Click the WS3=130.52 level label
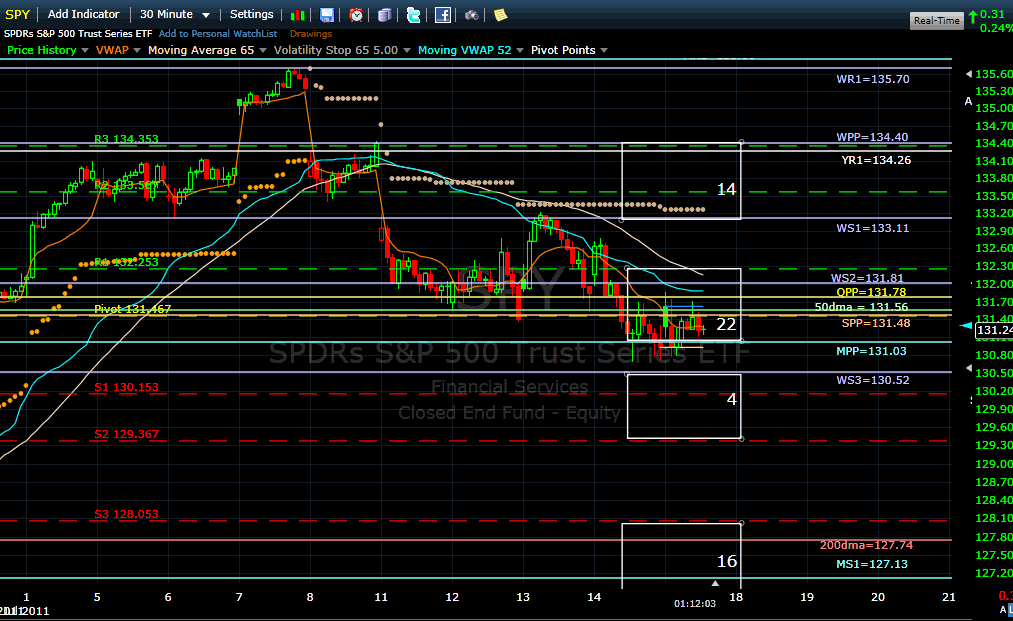Screen dimensions: 1013x621 pyautogui.click(x=873, y=380)
